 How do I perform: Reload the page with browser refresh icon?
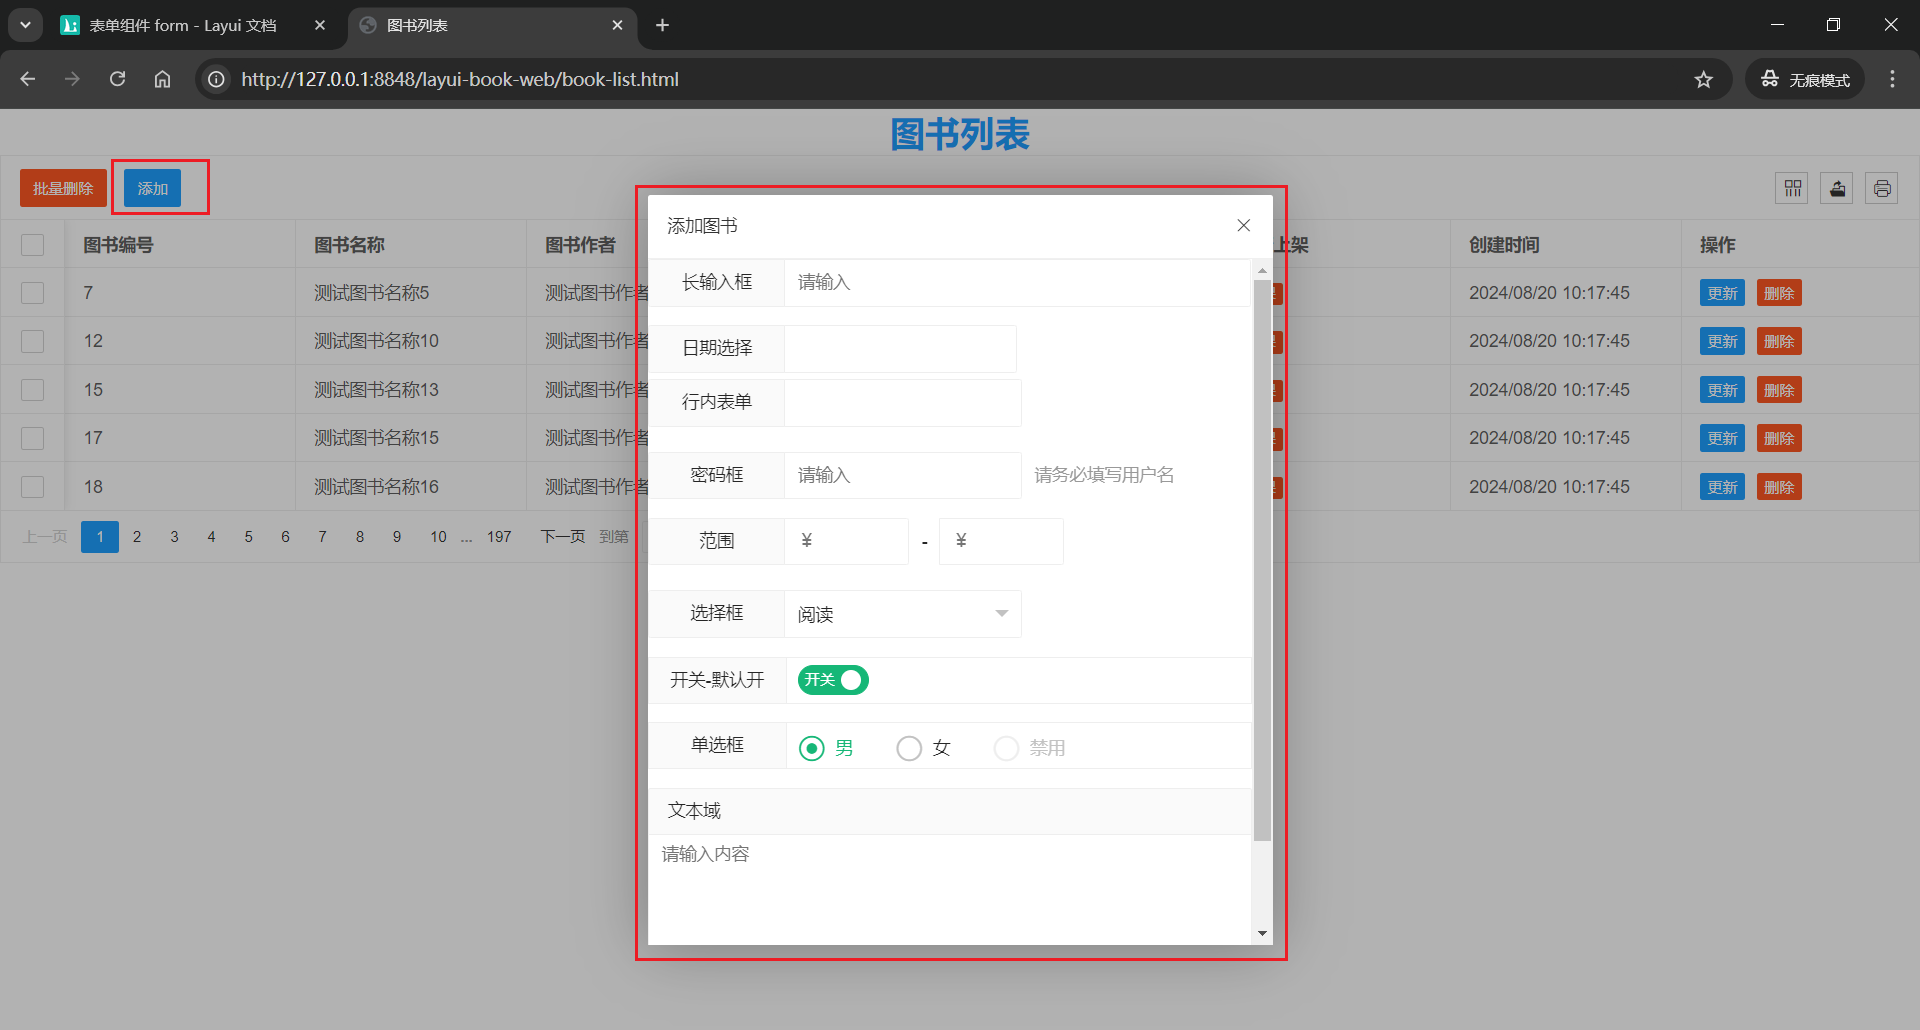click(118, 79)
